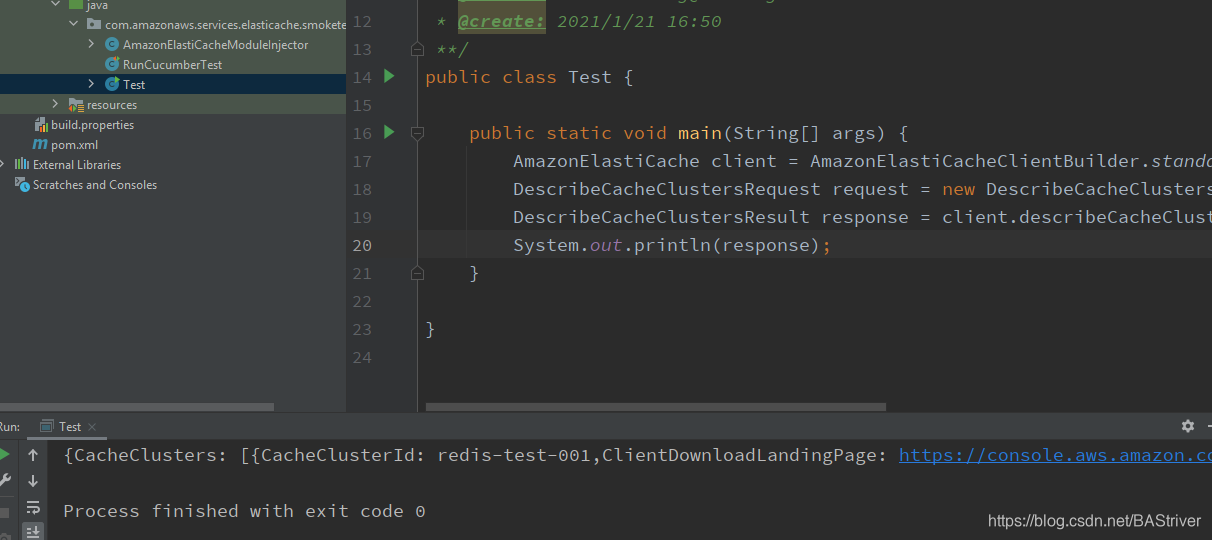Click the project panel horizontal scrollbar
The height and width of the screenshot is (540, 1212).
click(137, 407)
